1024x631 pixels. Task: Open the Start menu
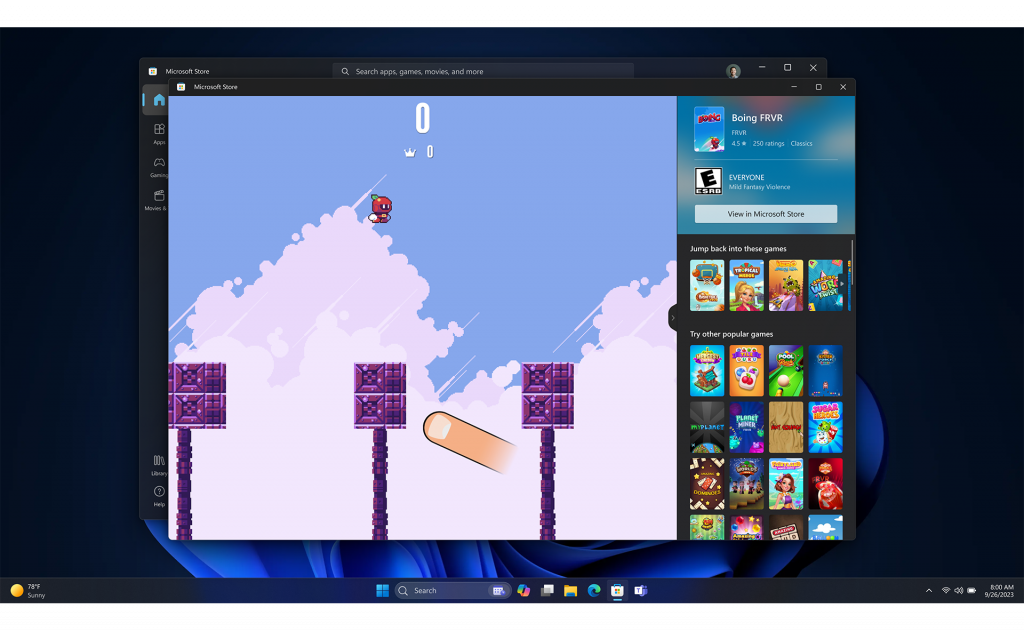(382, 590)
